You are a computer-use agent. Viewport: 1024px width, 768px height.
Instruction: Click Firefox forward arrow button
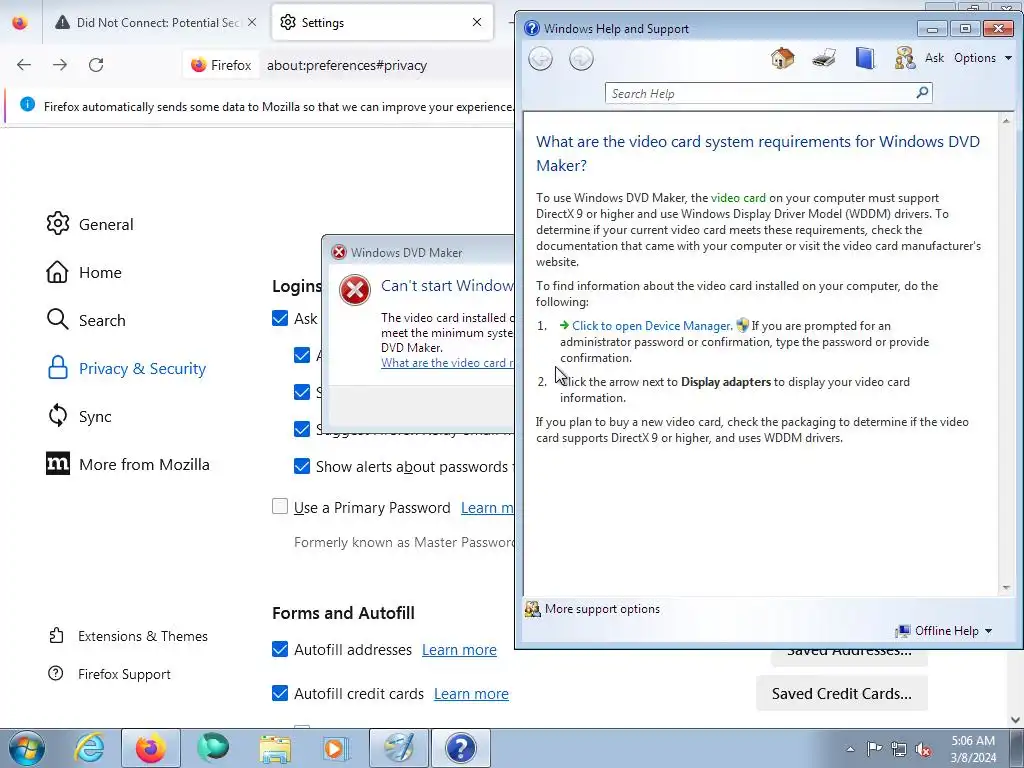point(60,65)
